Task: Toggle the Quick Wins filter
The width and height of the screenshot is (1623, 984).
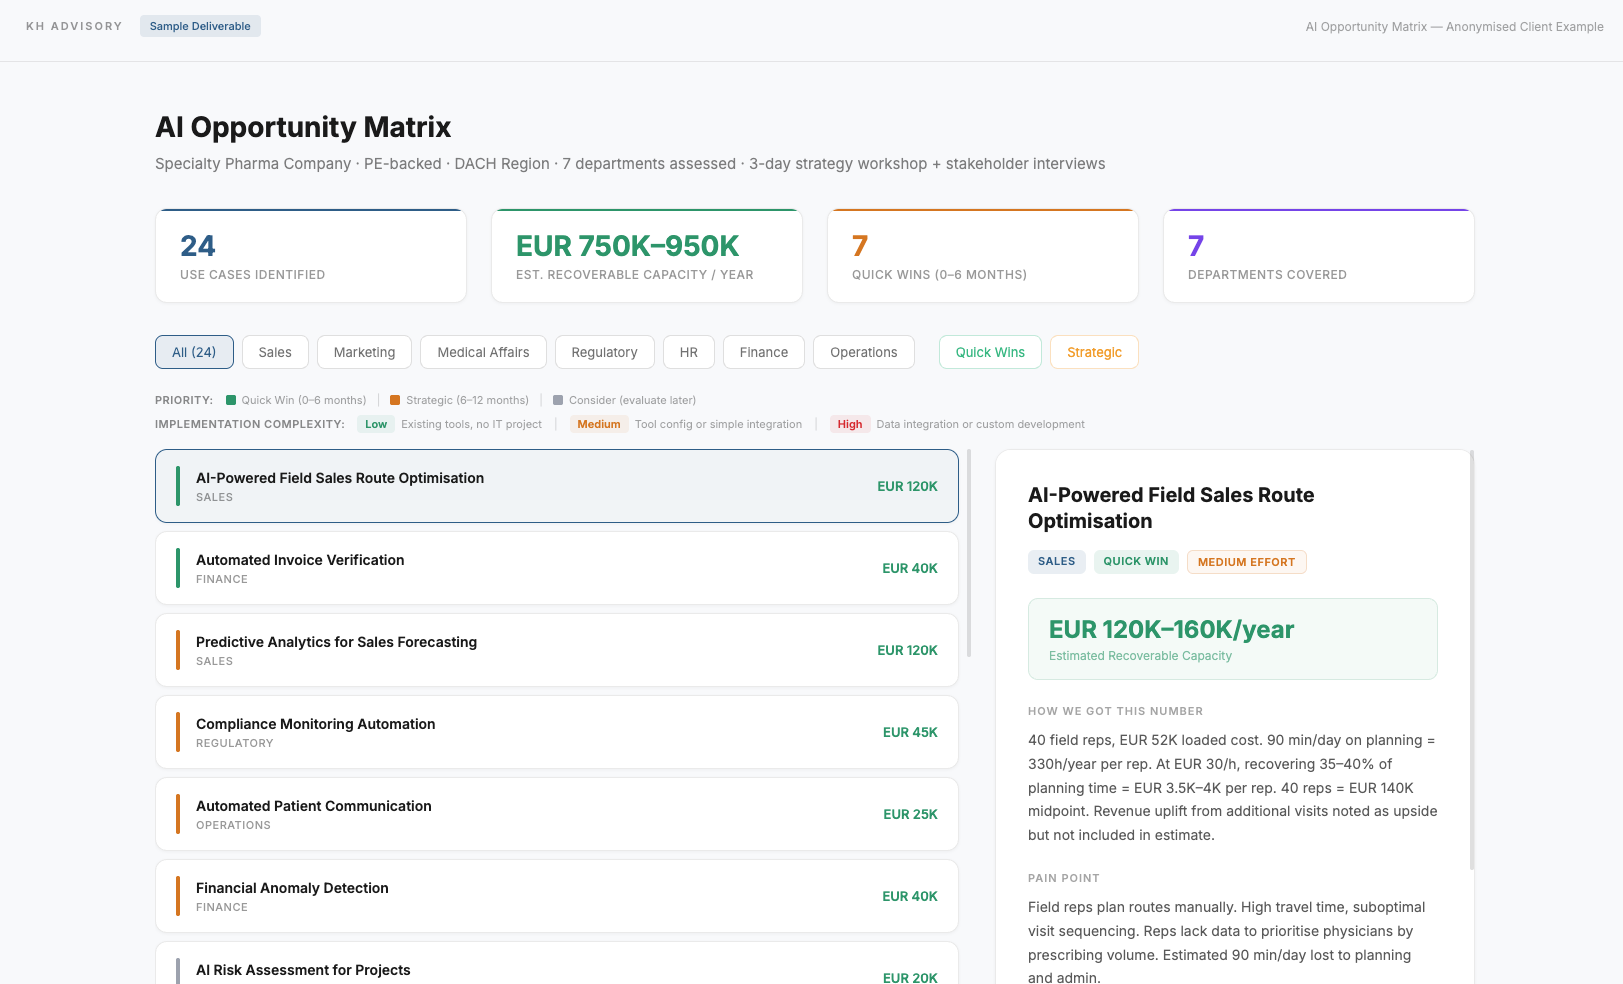Action: [990, 352]
